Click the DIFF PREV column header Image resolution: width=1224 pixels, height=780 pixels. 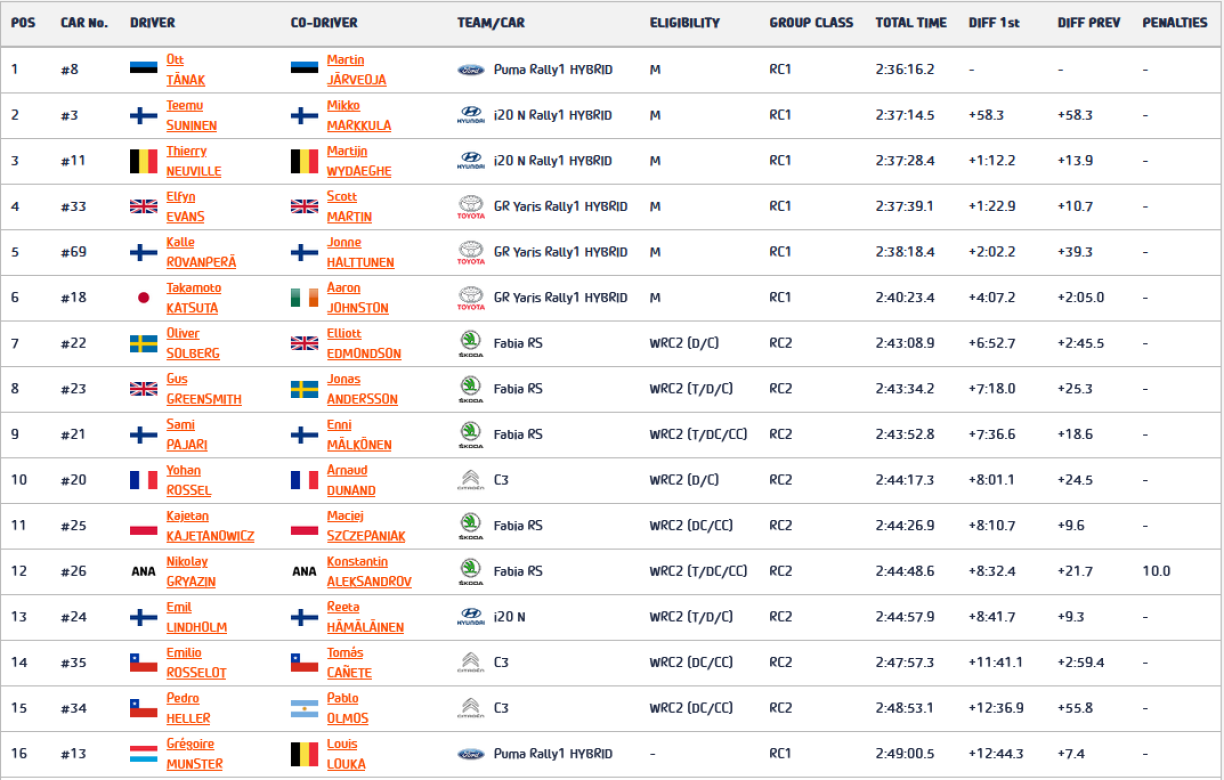[x=1088, y=23]
